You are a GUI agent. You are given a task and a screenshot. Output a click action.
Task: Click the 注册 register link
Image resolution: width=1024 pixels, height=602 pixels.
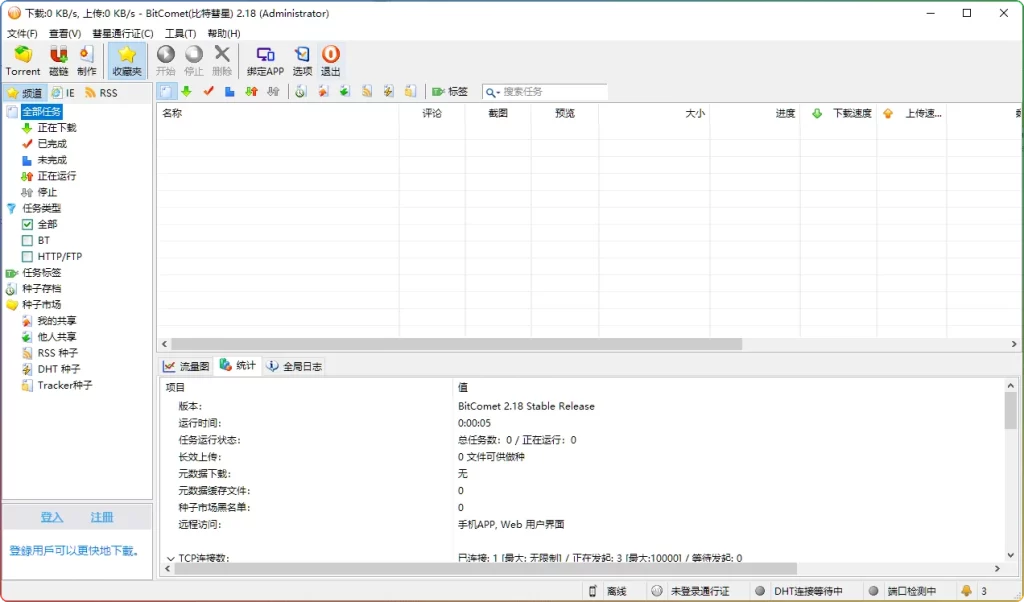coord(100,517)
